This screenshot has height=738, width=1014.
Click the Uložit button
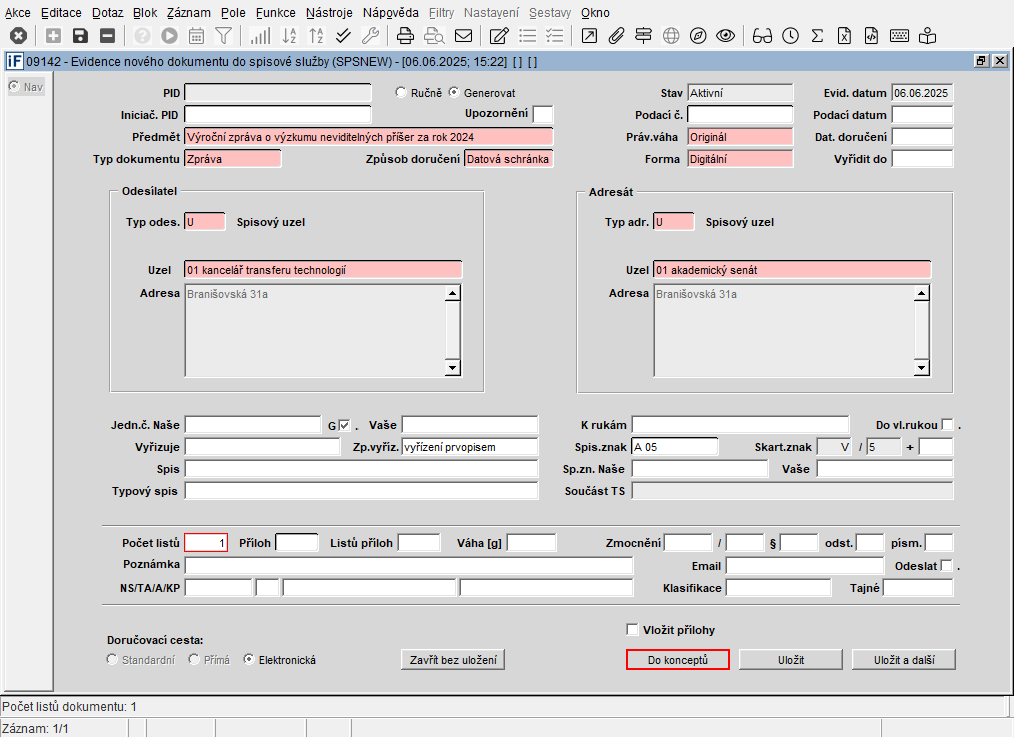click(791, 660)
